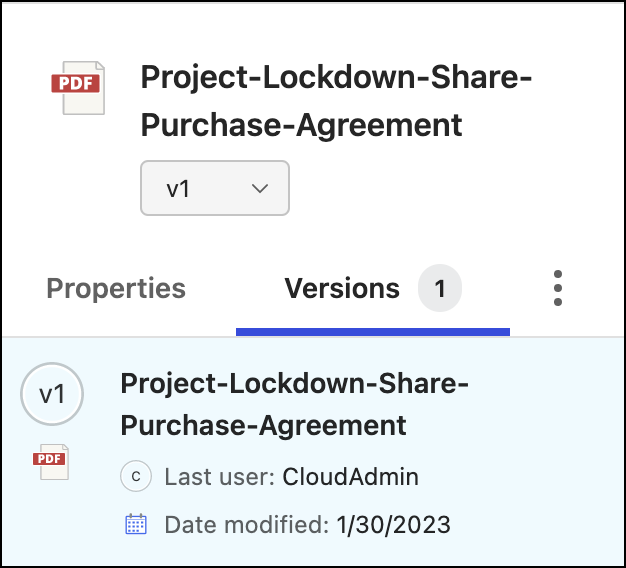Click the calendar icon beside Date modified
626x568 pixels.
136,524
